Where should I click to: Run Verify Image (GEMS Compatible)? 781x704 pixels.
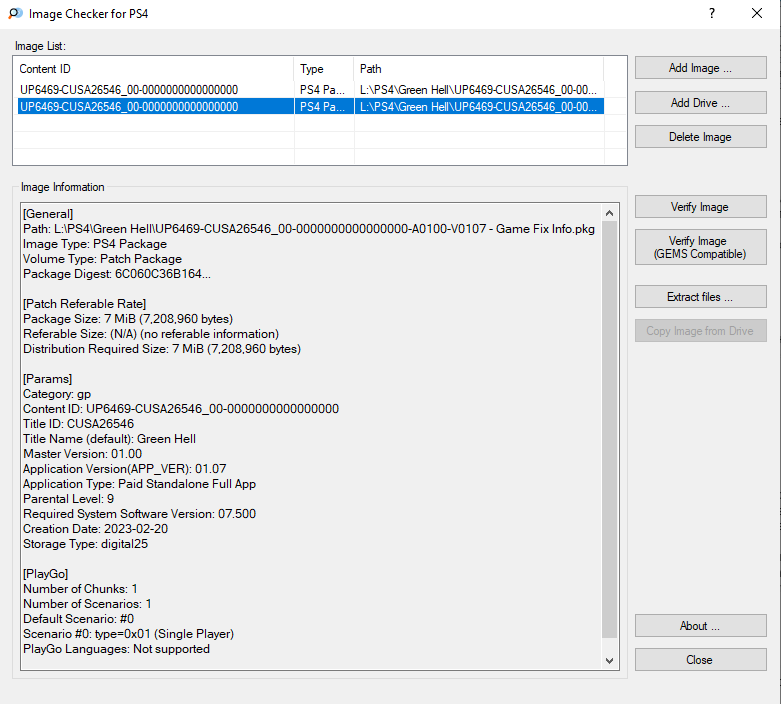pyautogui.click(x=700, y=247)
